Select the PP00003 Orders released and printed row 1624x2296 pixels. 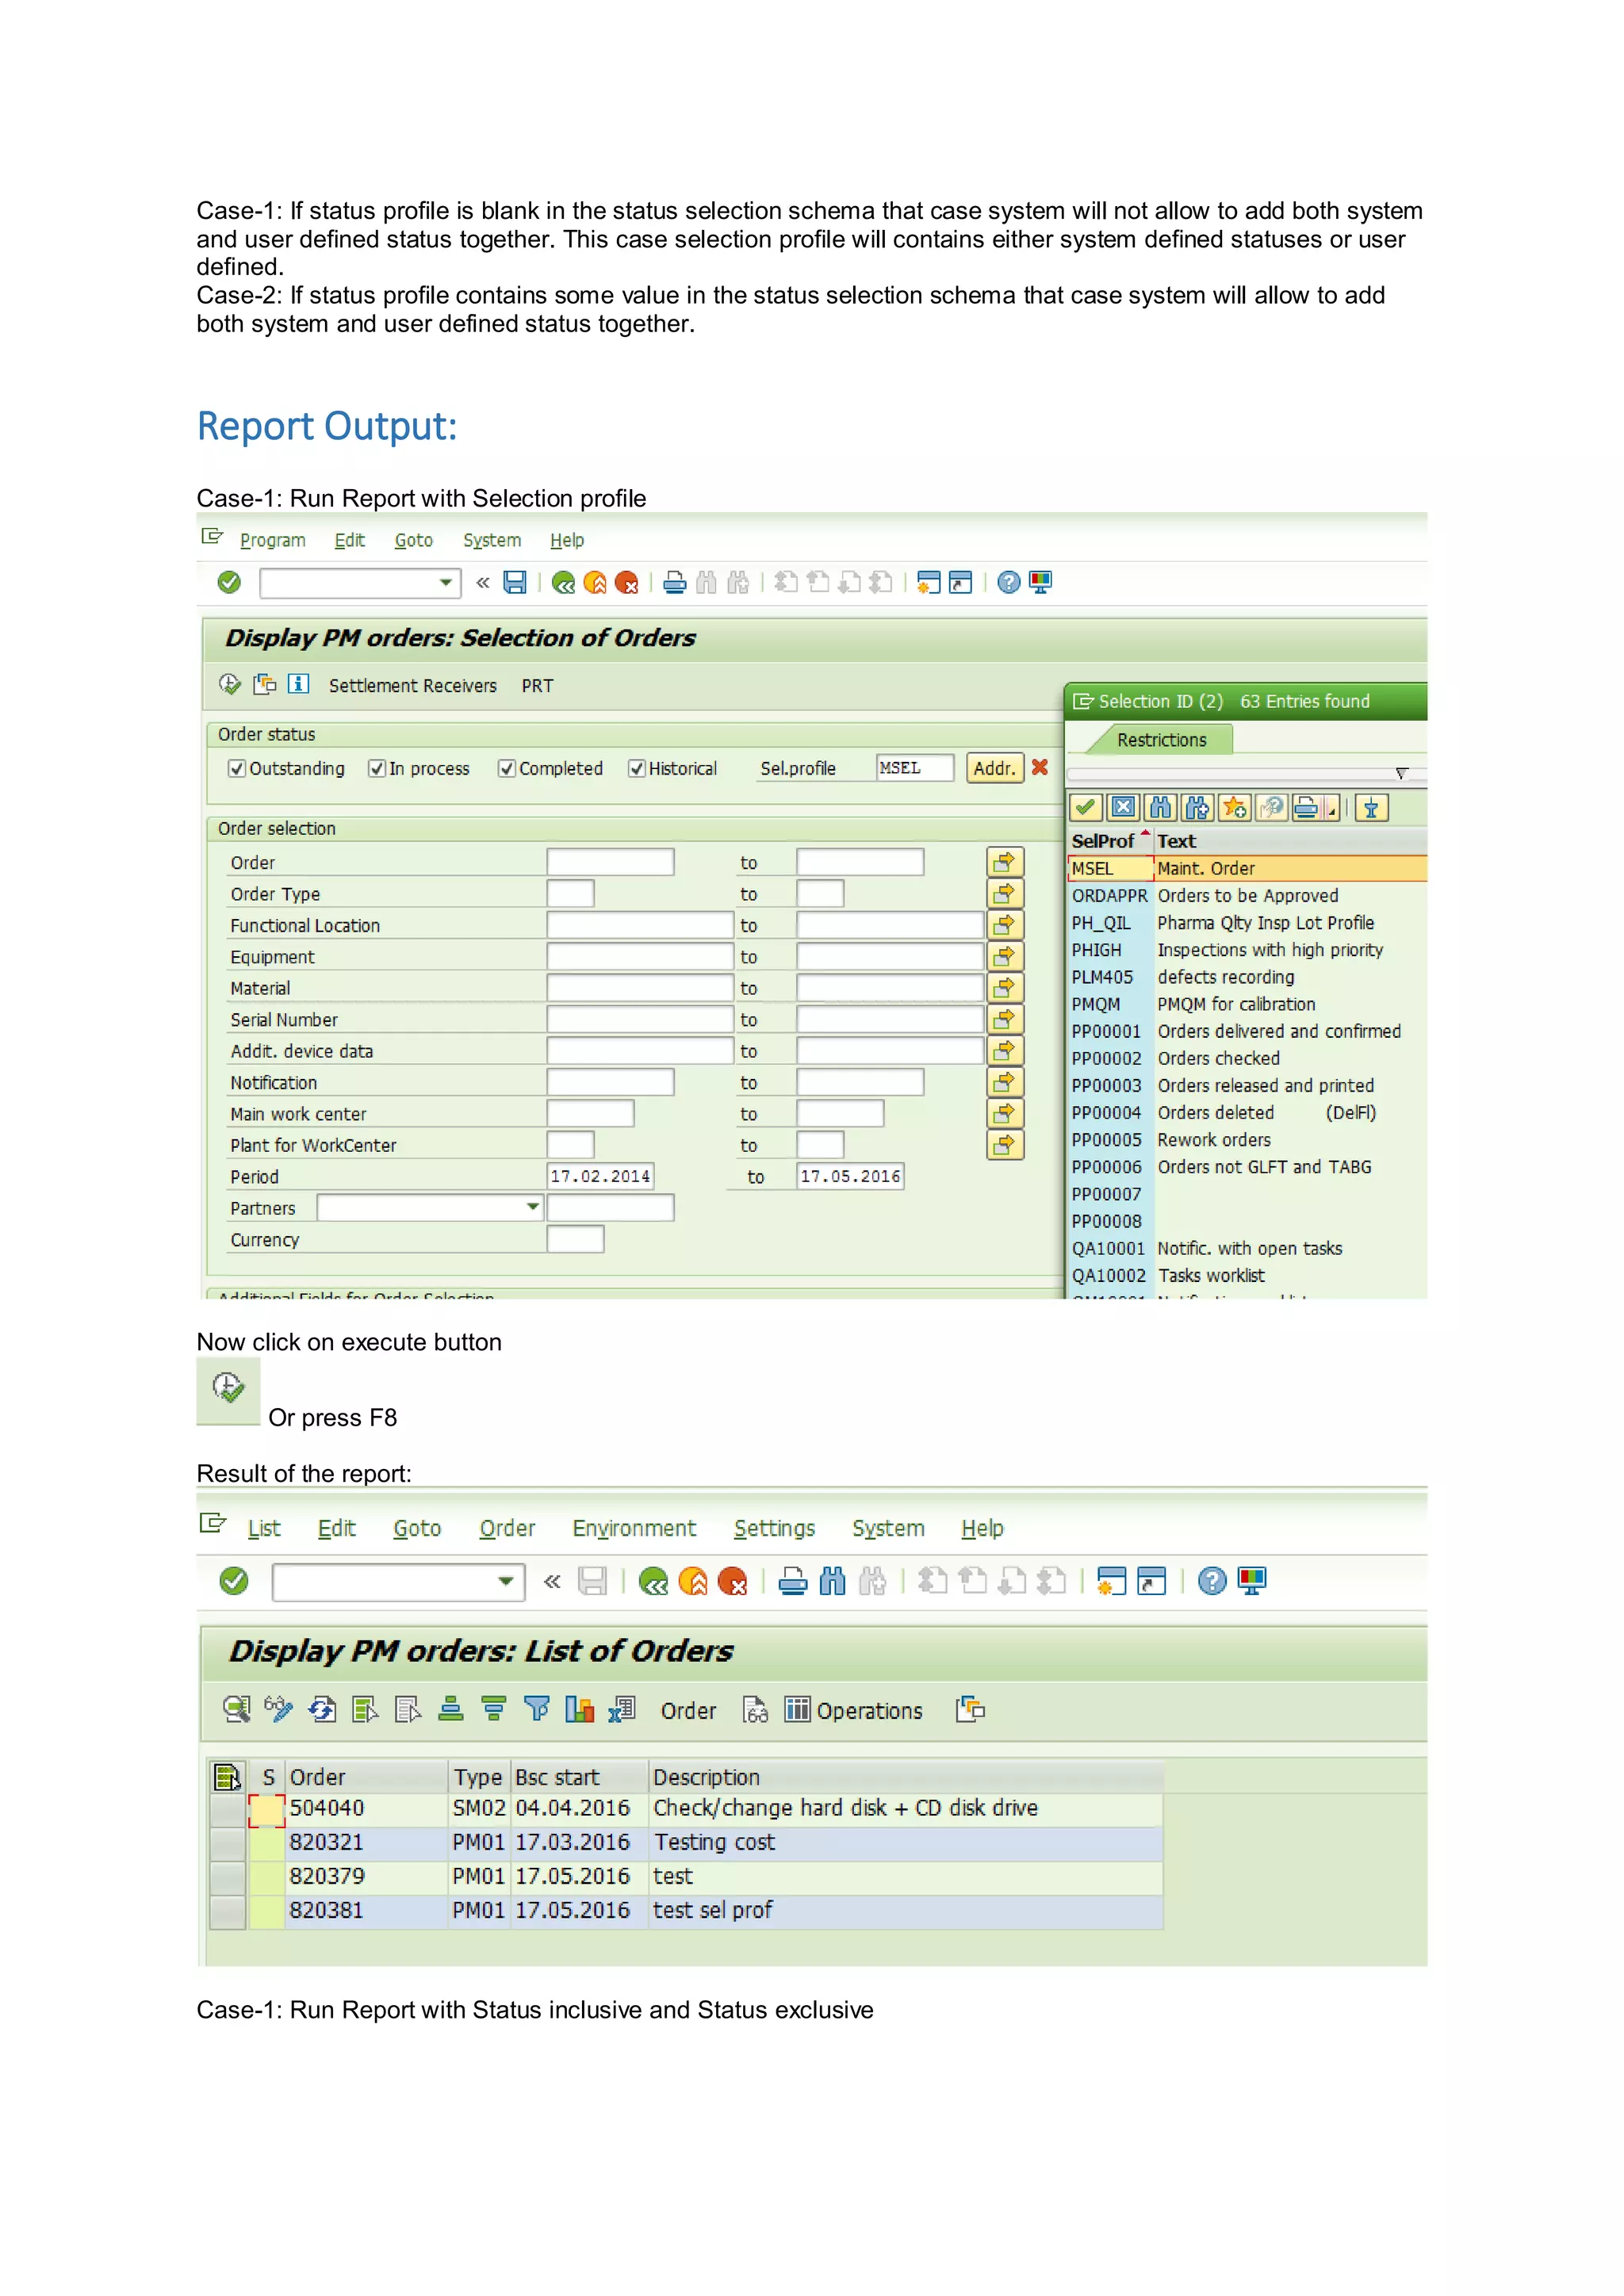(x=1247, y=1086)
